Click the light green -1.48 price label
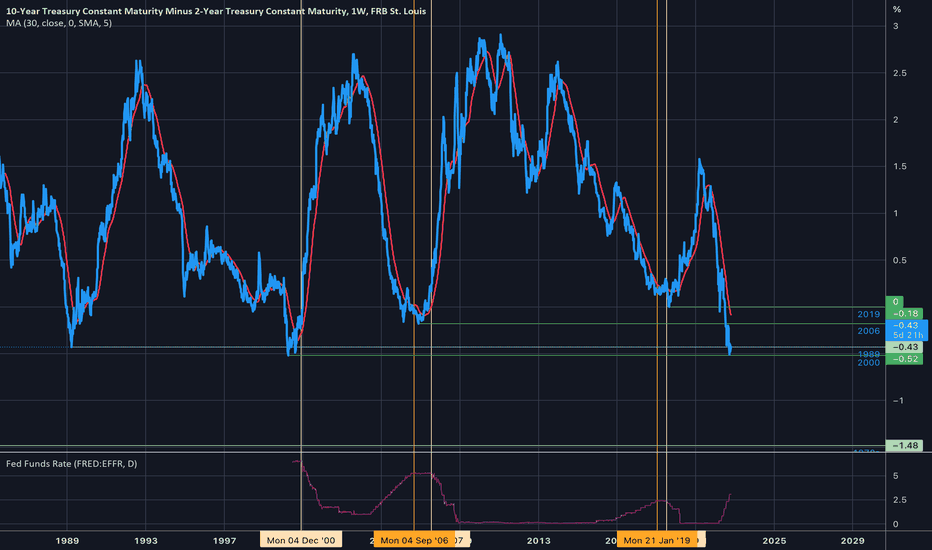The image size is (932, 550). click(904, 445)
